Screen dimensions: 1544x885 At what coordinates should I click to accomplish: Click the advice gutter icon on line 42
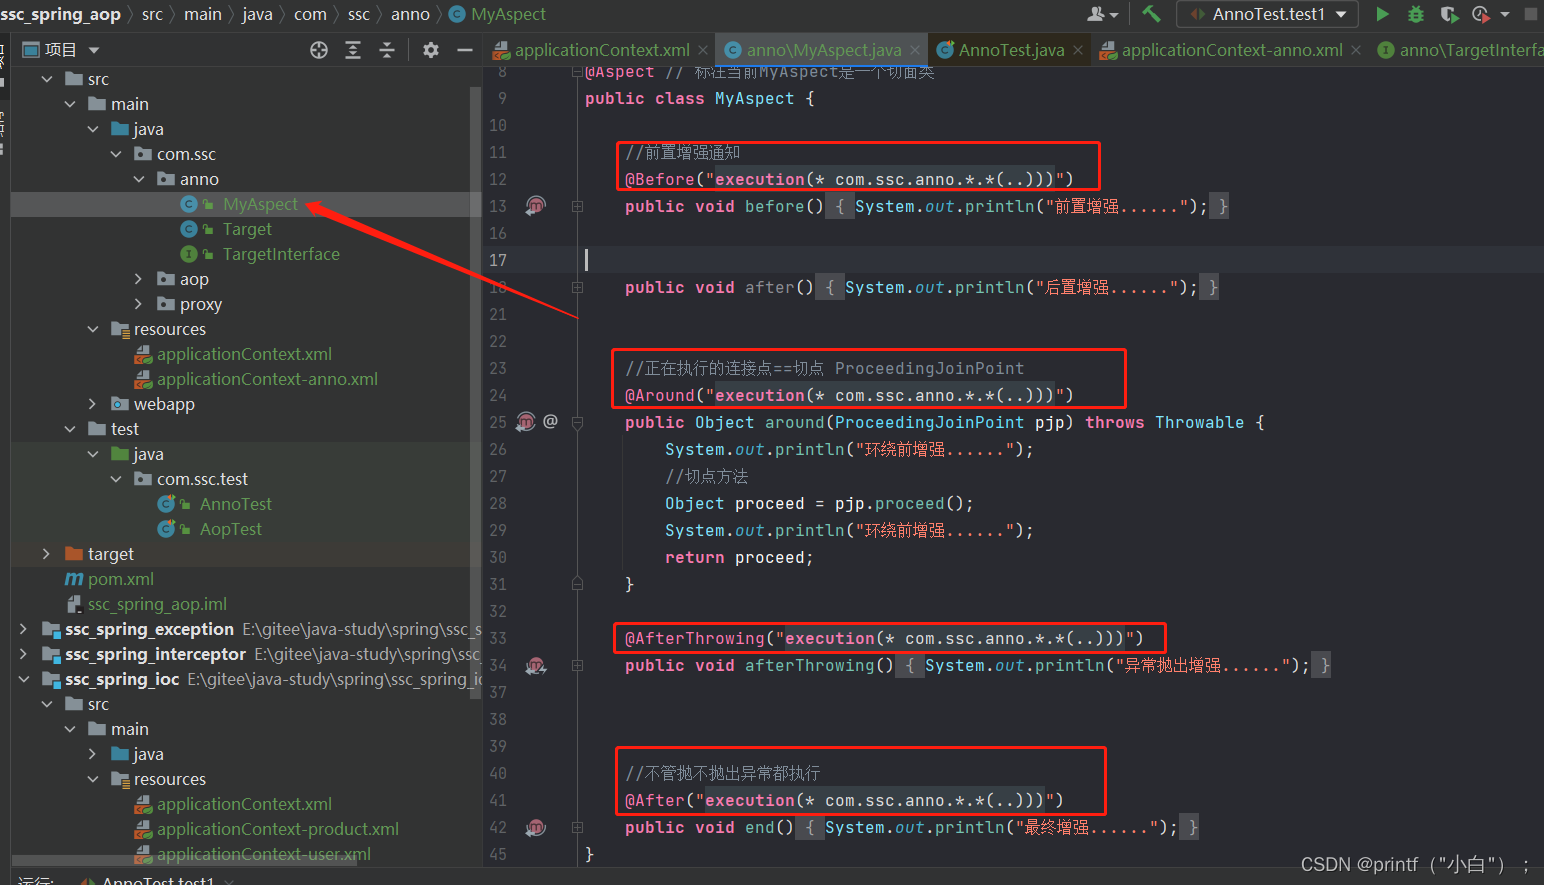pyautogui.click(x=536, y=827)
